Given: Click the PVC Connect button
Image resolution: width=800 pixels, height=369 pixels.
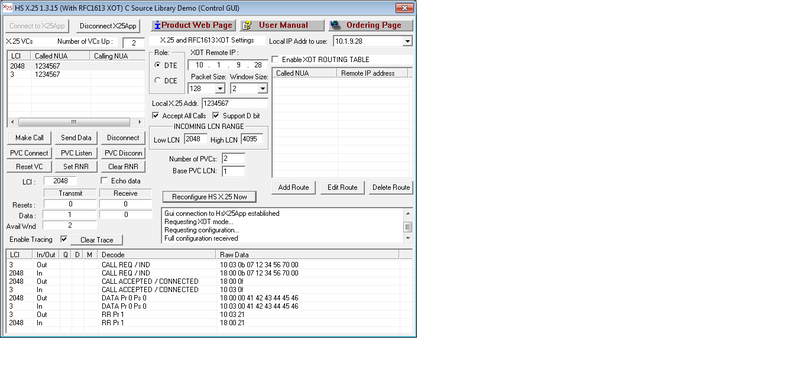Looking at the screenshot, I should 29,153.
